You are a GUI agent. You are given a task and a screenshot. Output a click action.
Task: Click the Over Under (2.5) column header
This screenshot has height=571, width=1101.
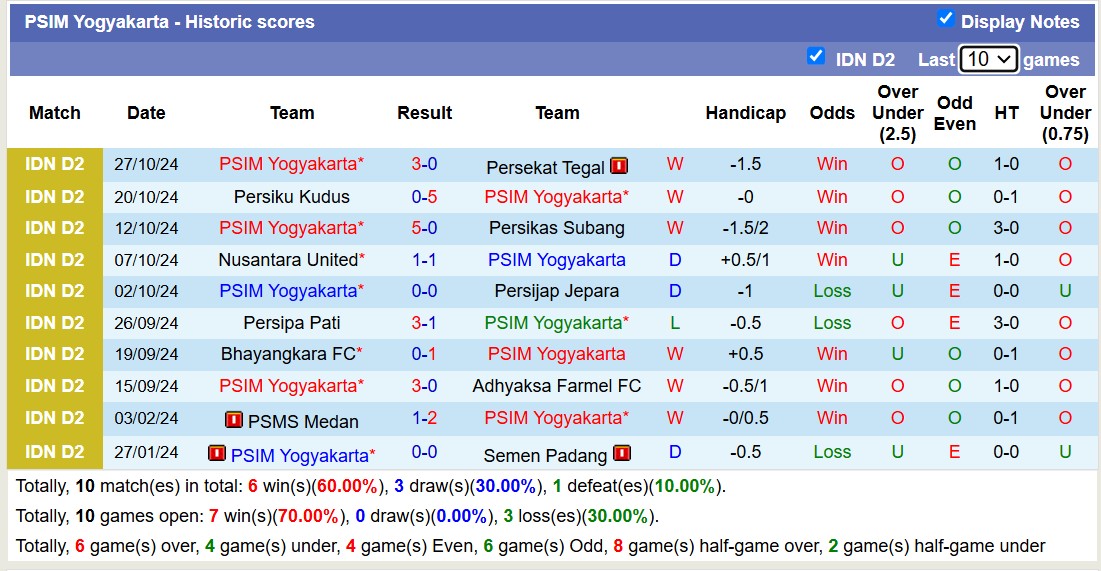click(897, 113)
